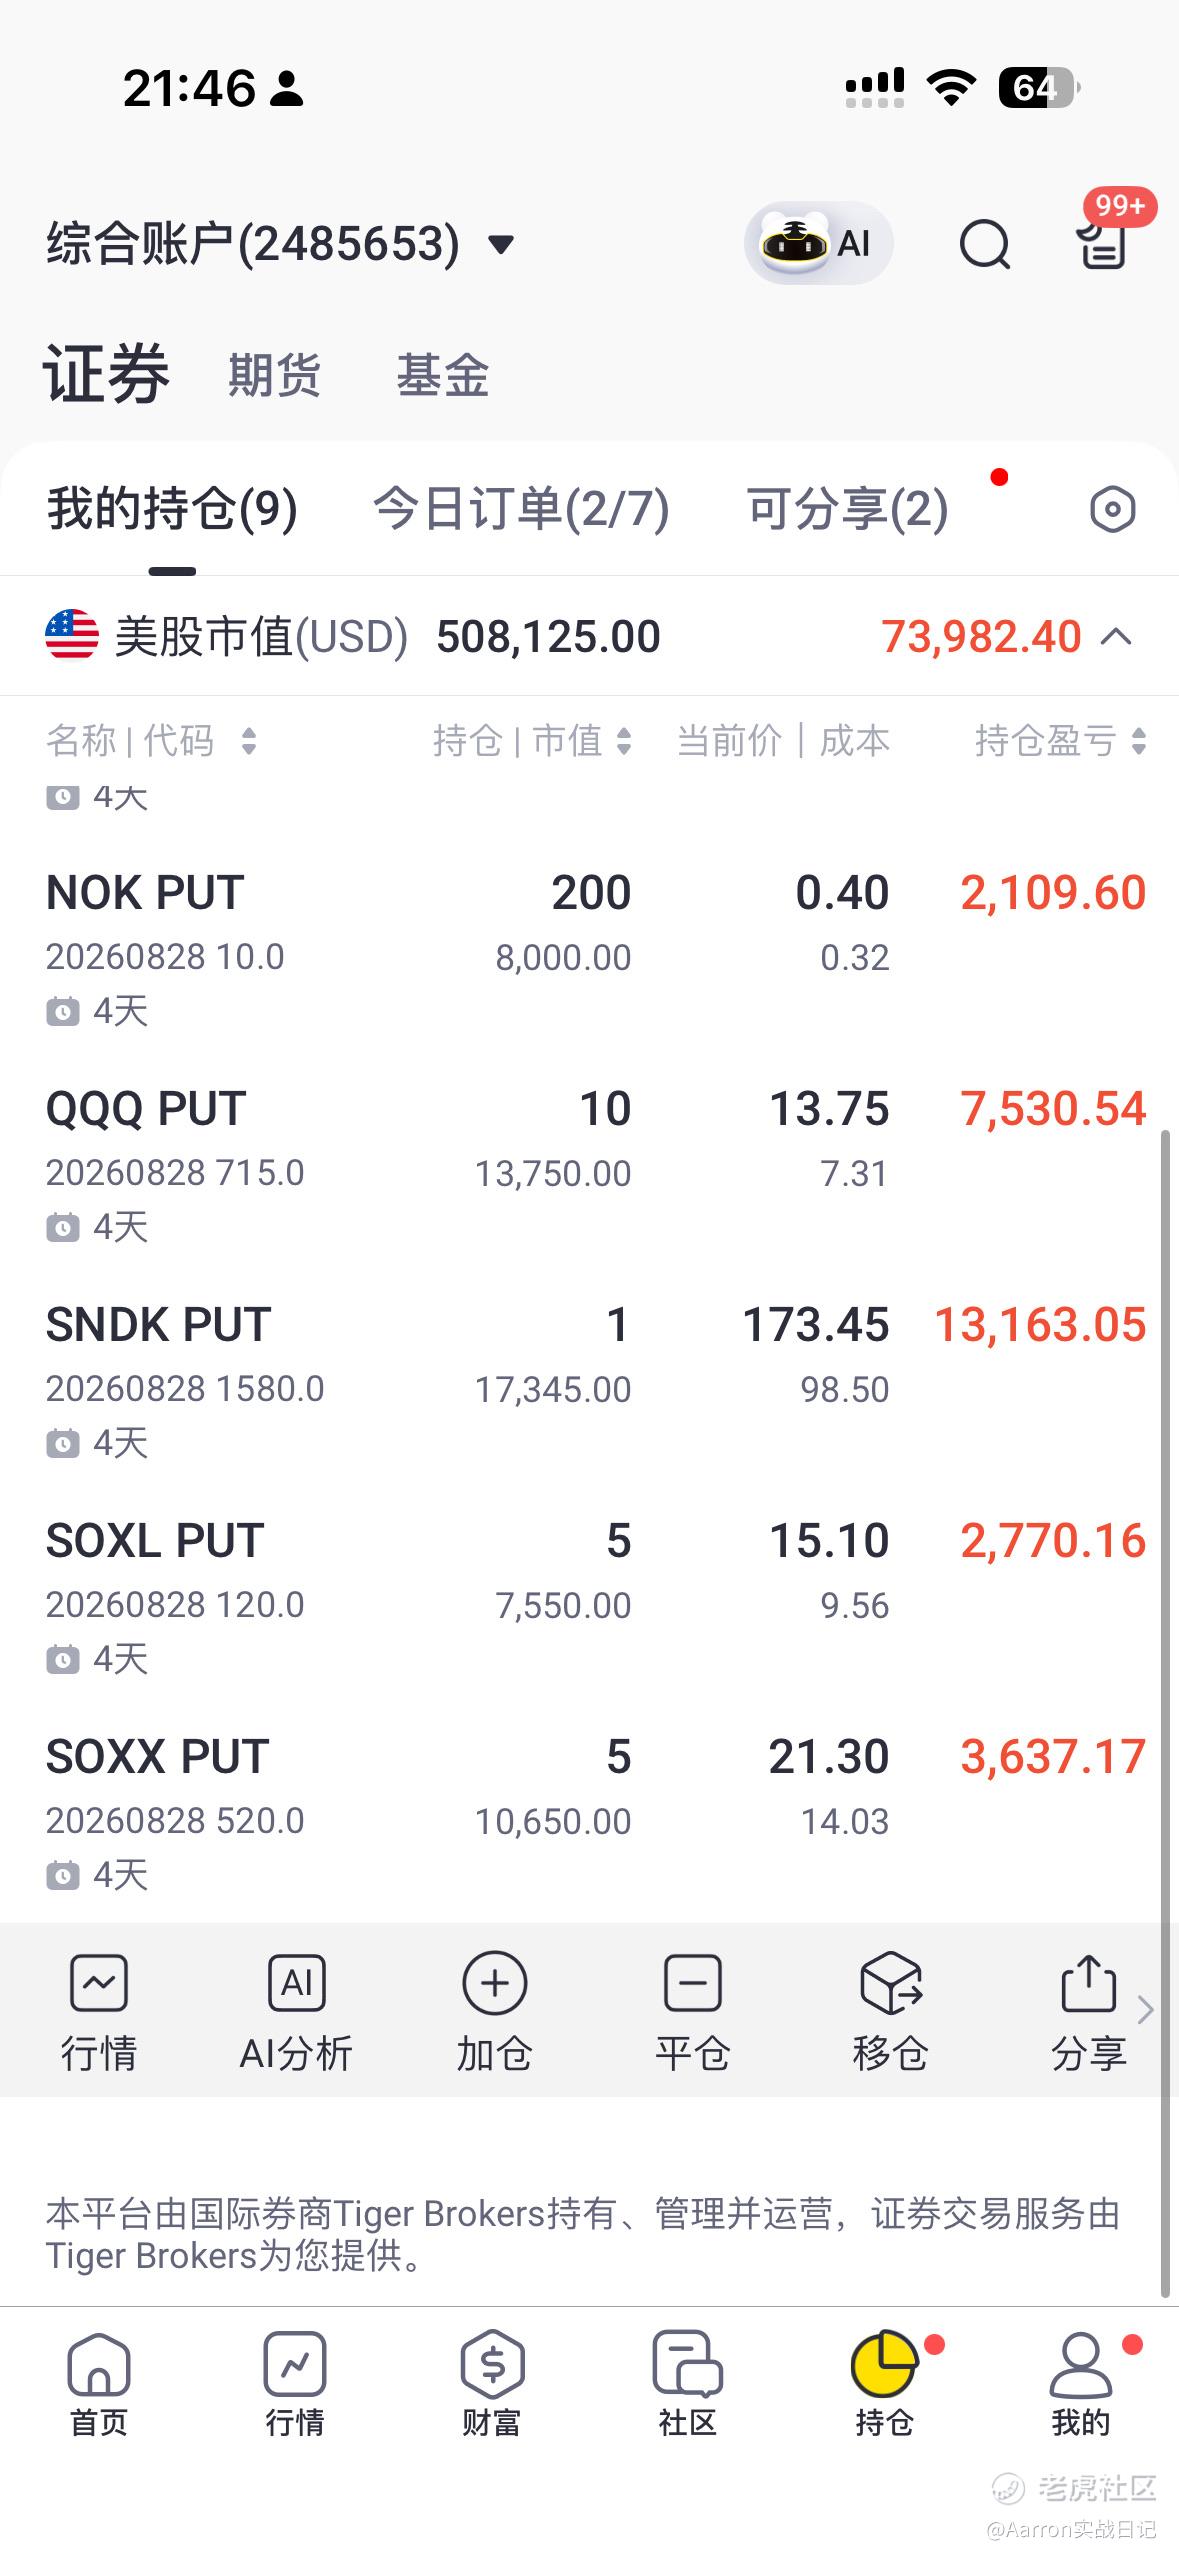Screen dimensions: 1179x2556
Task: Show more actions with right chevron
Action: click(1146, 2009)
